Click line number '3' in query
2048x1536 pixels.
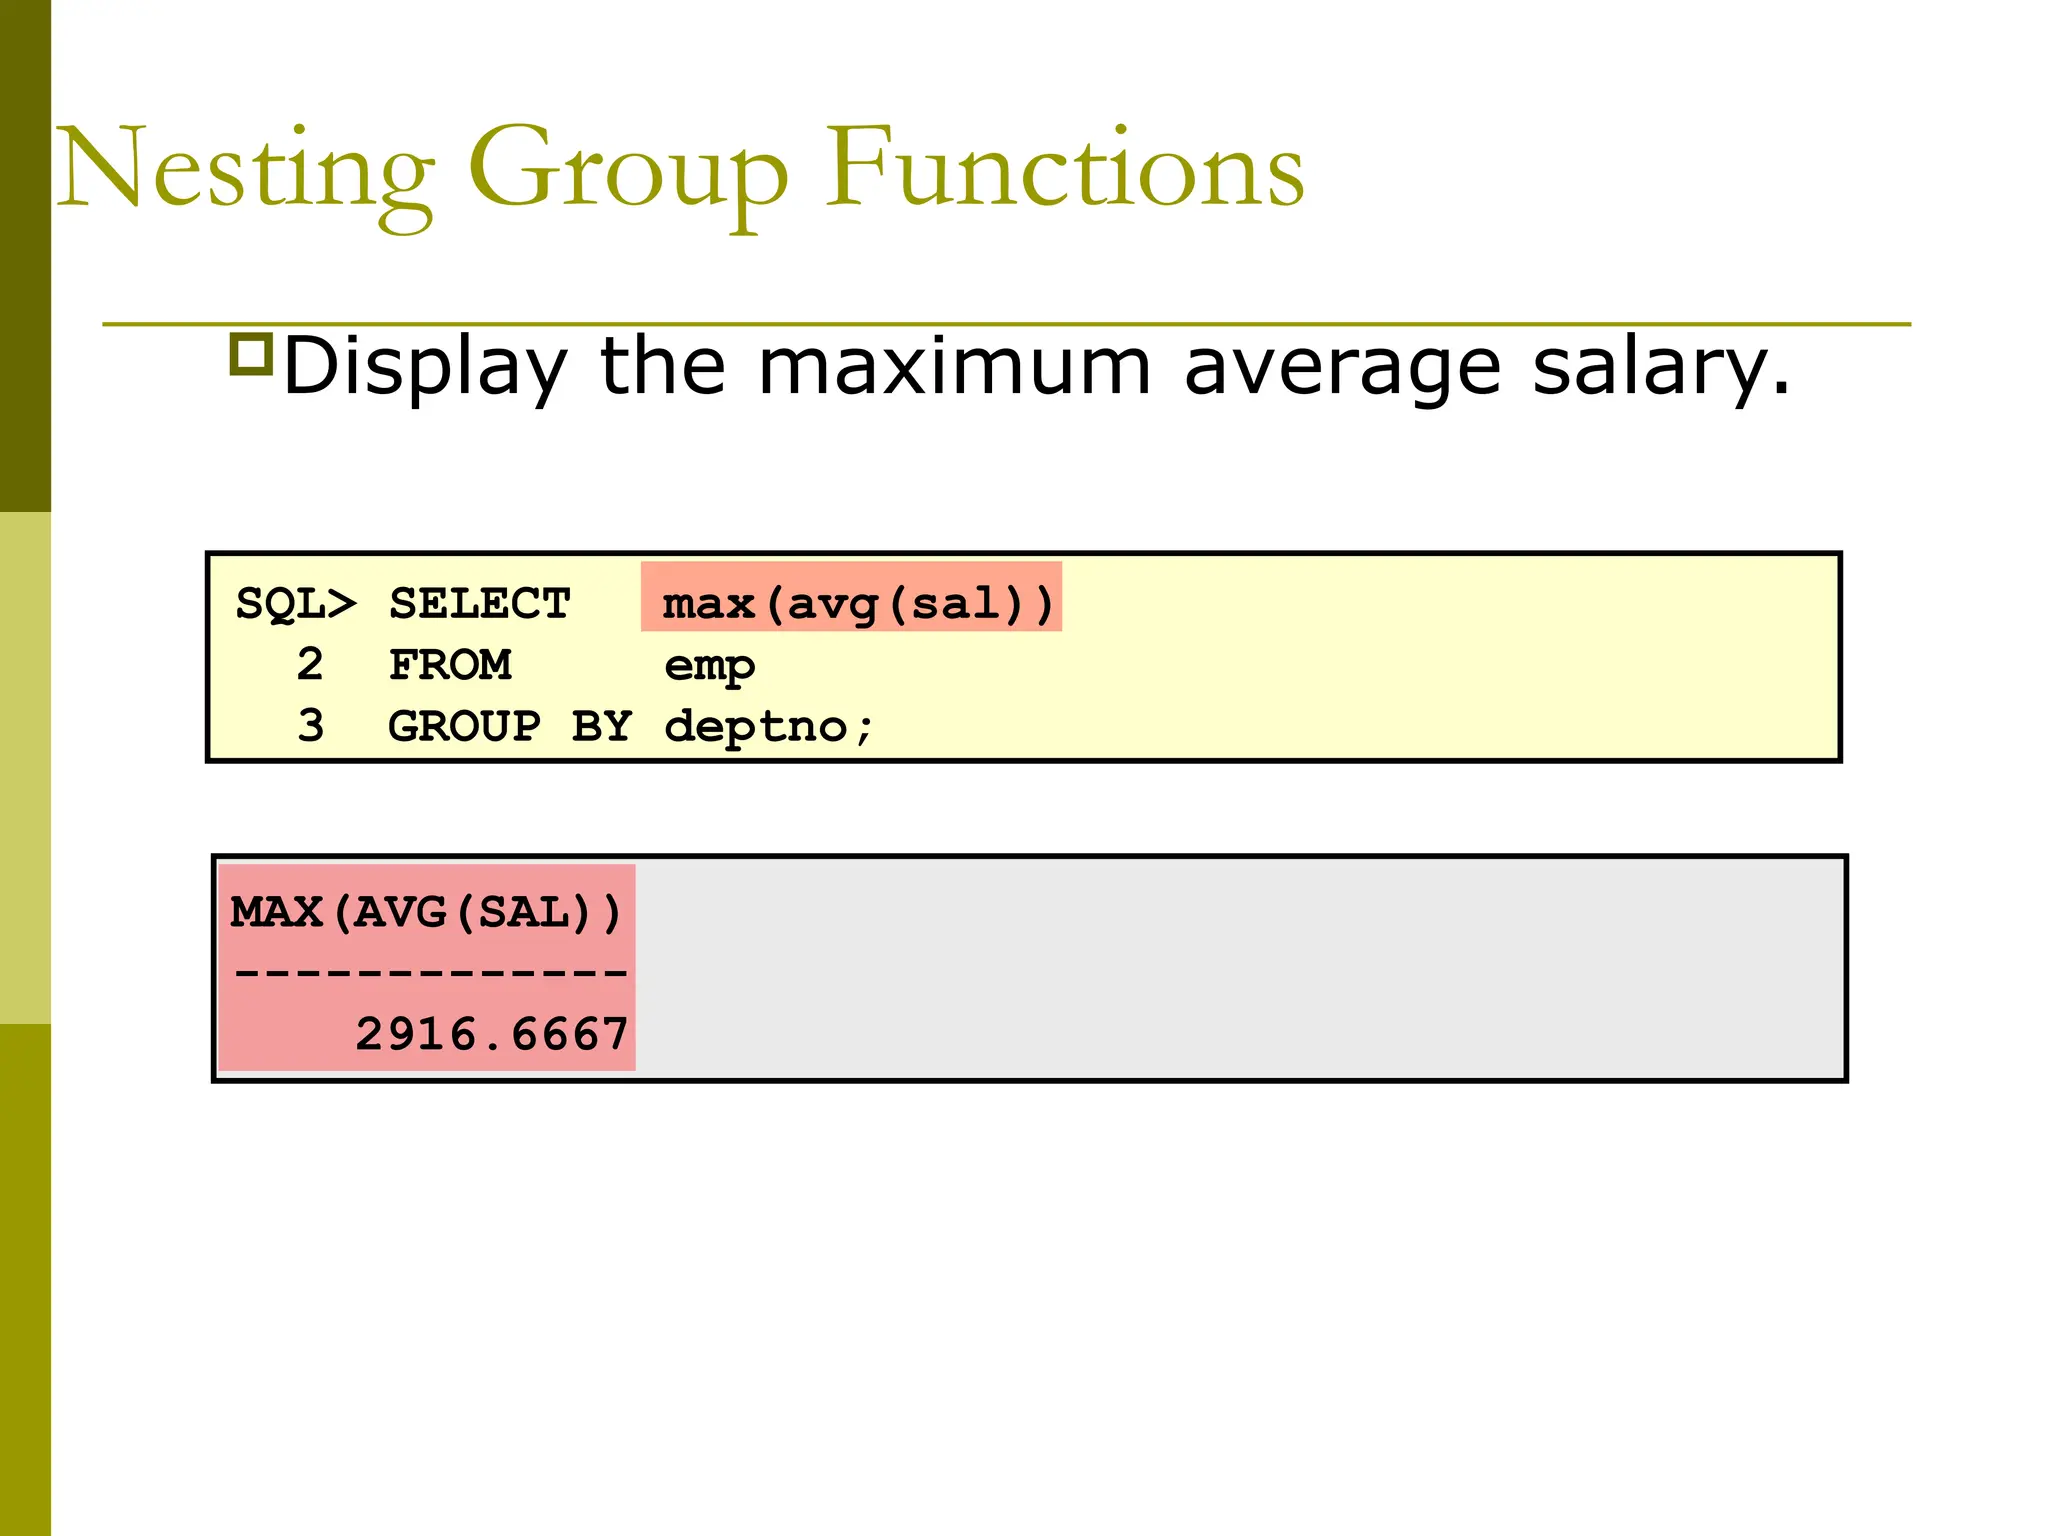[311, 726]
